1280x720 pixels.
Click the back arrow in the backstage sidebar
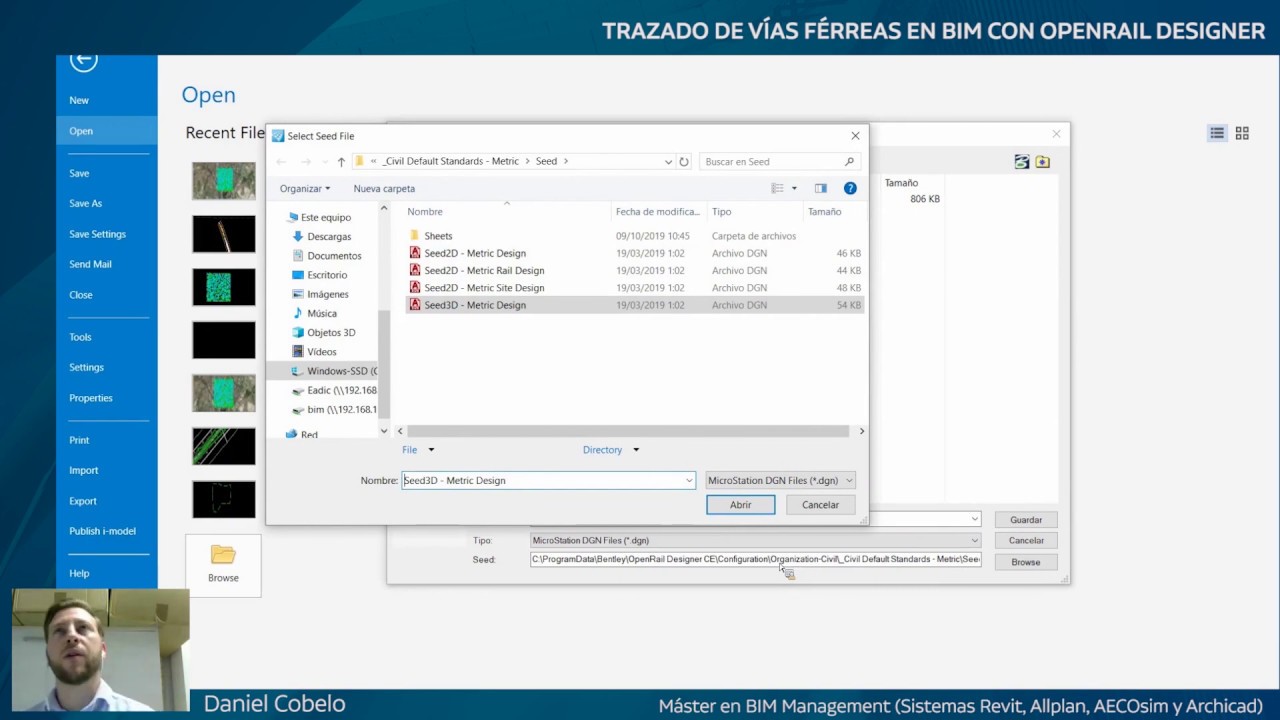[x=83, y=61]
